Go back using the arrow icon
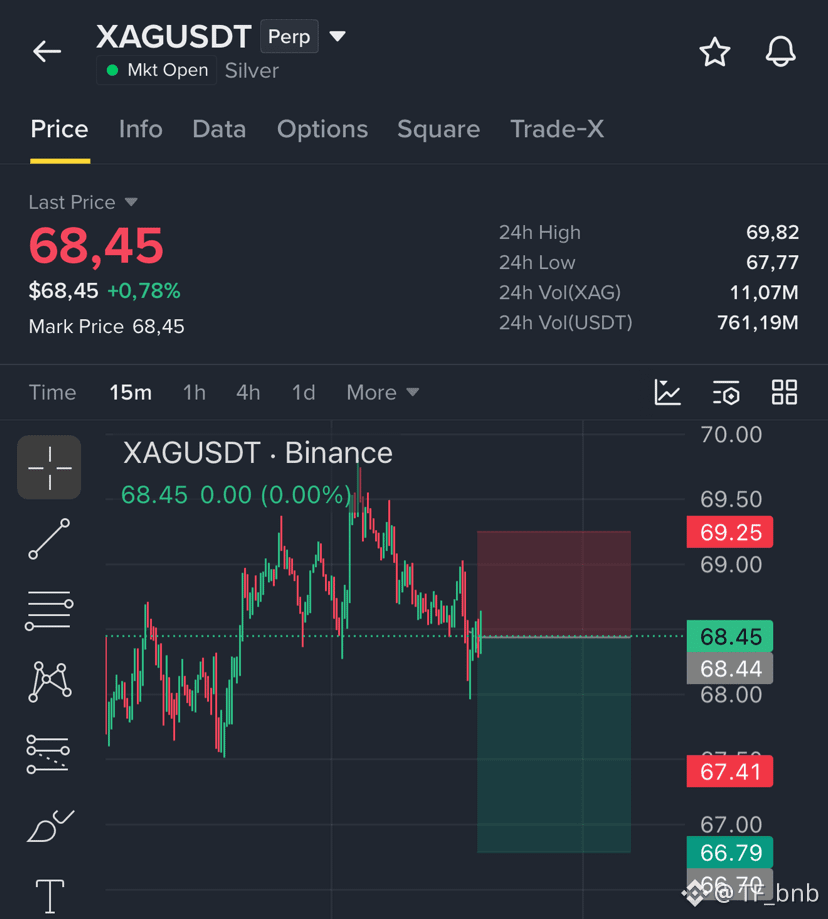The width and height of the screenshot is (828, 919). tap(47, 52)
